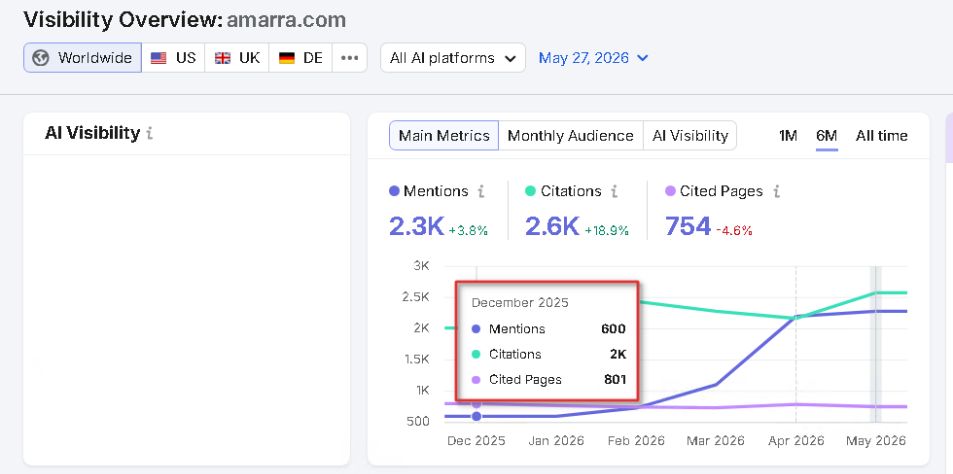Switch to Monthly Audience tab
Screen dimensions: 953x474
(570, 136)
